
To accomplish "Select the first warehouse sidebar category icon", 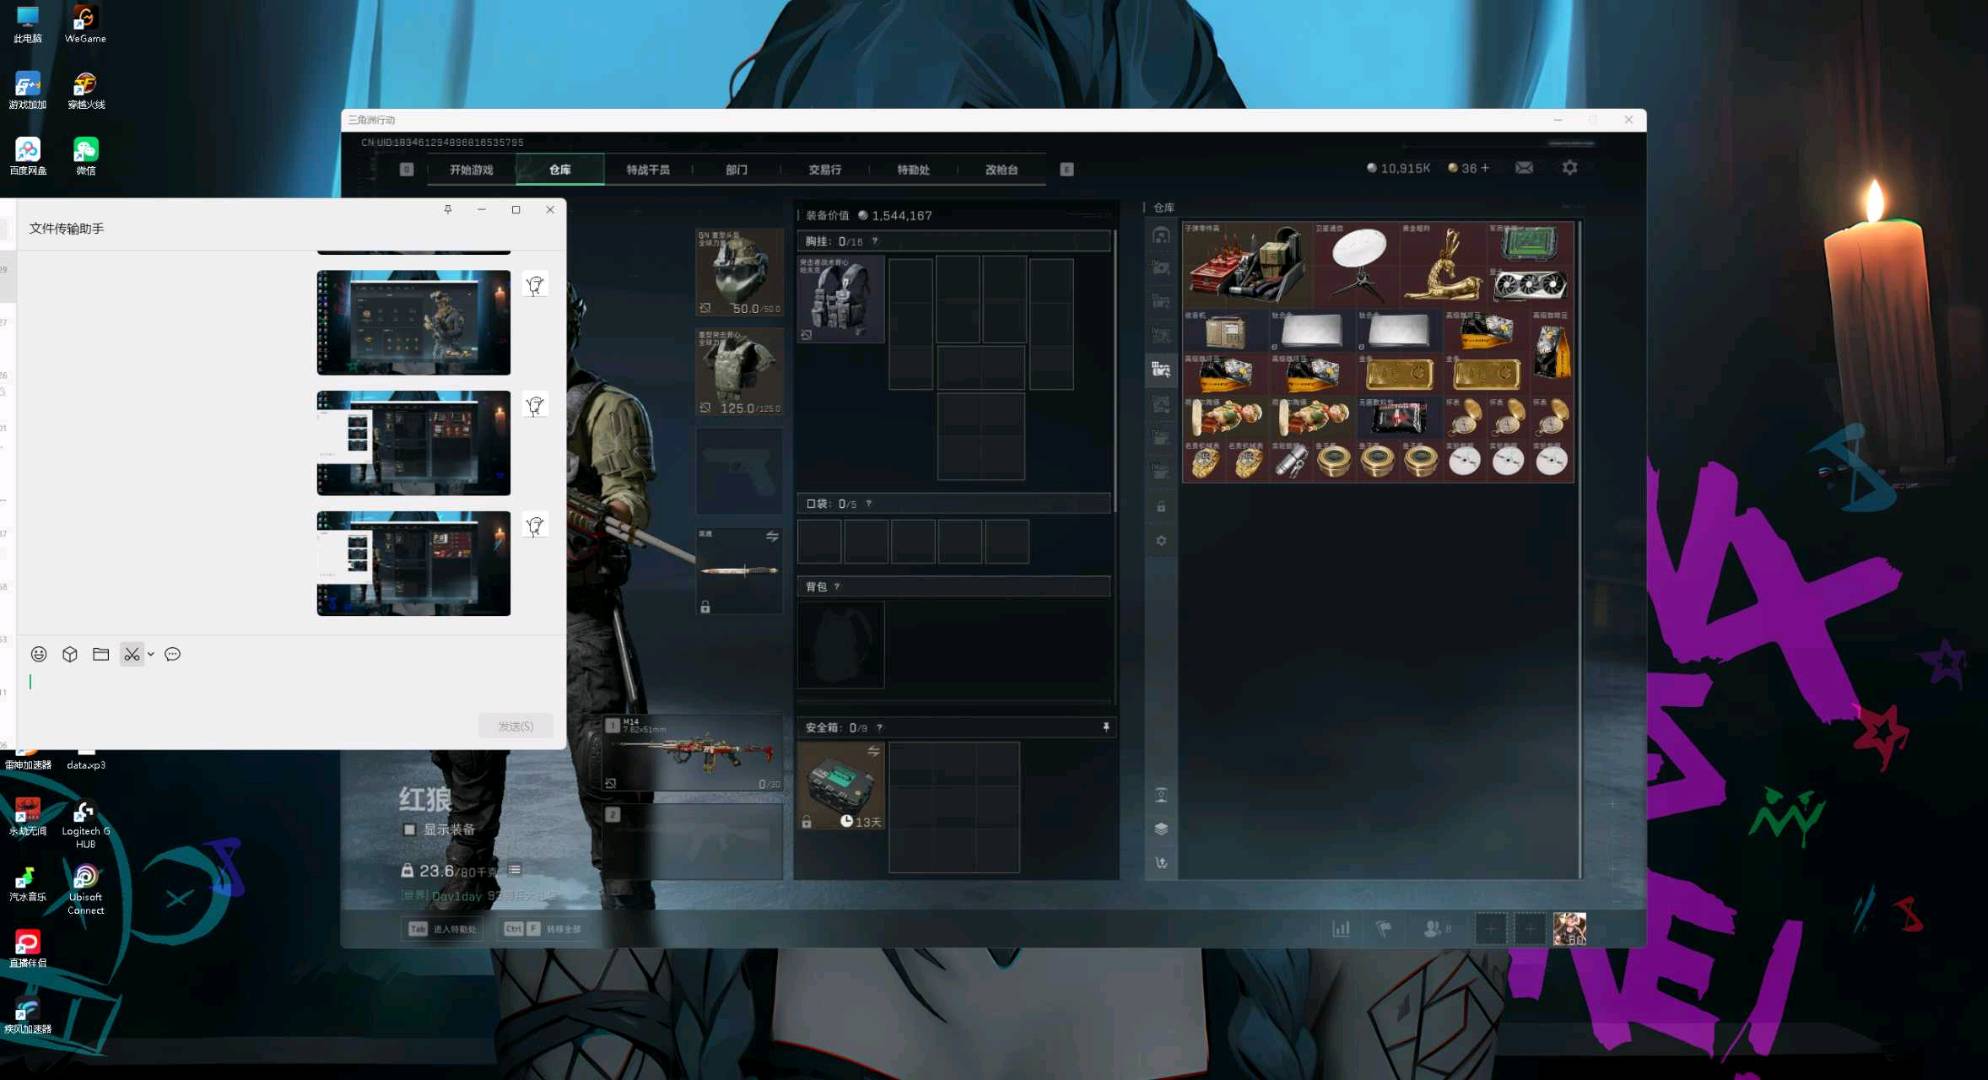I will pos(1161,235).
